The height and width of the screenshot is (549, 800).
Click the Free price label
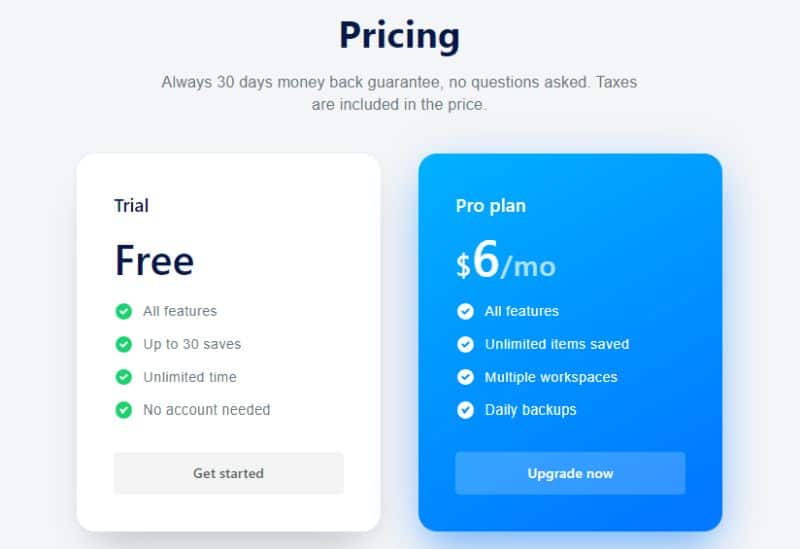pyautogui.click(x=155, y=261)
